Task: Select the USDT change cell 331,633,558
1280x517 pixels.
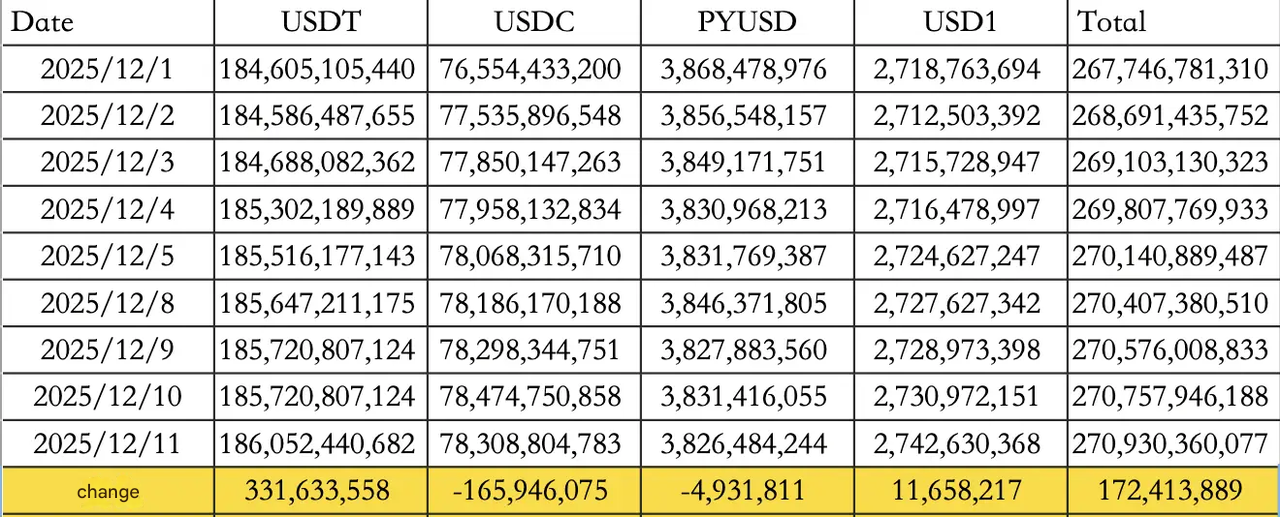Action: [318, 491]
